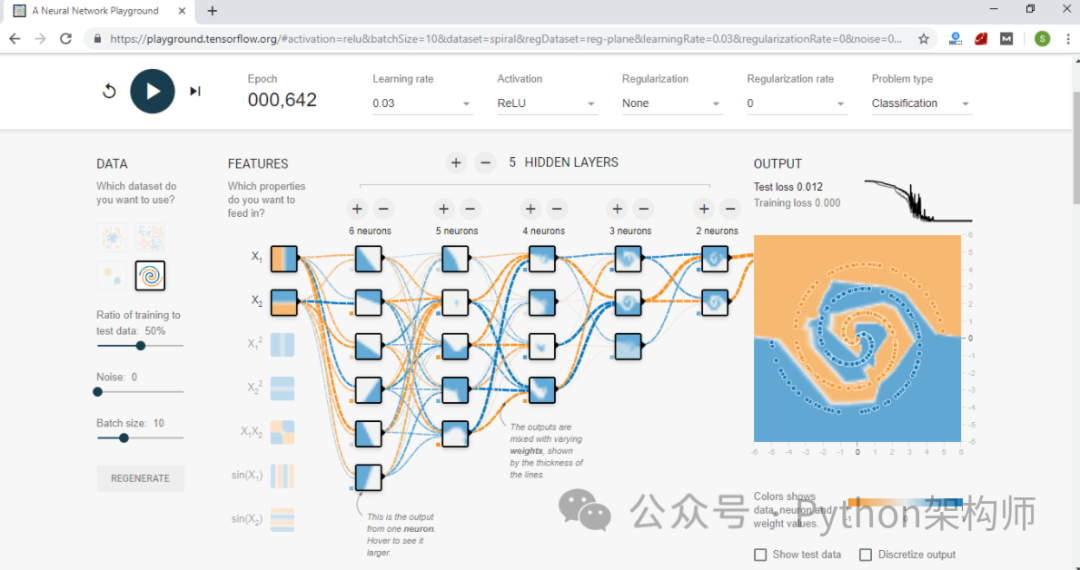1080x570 pixels.
Task: Reload the page
Action: coord(66,39)
